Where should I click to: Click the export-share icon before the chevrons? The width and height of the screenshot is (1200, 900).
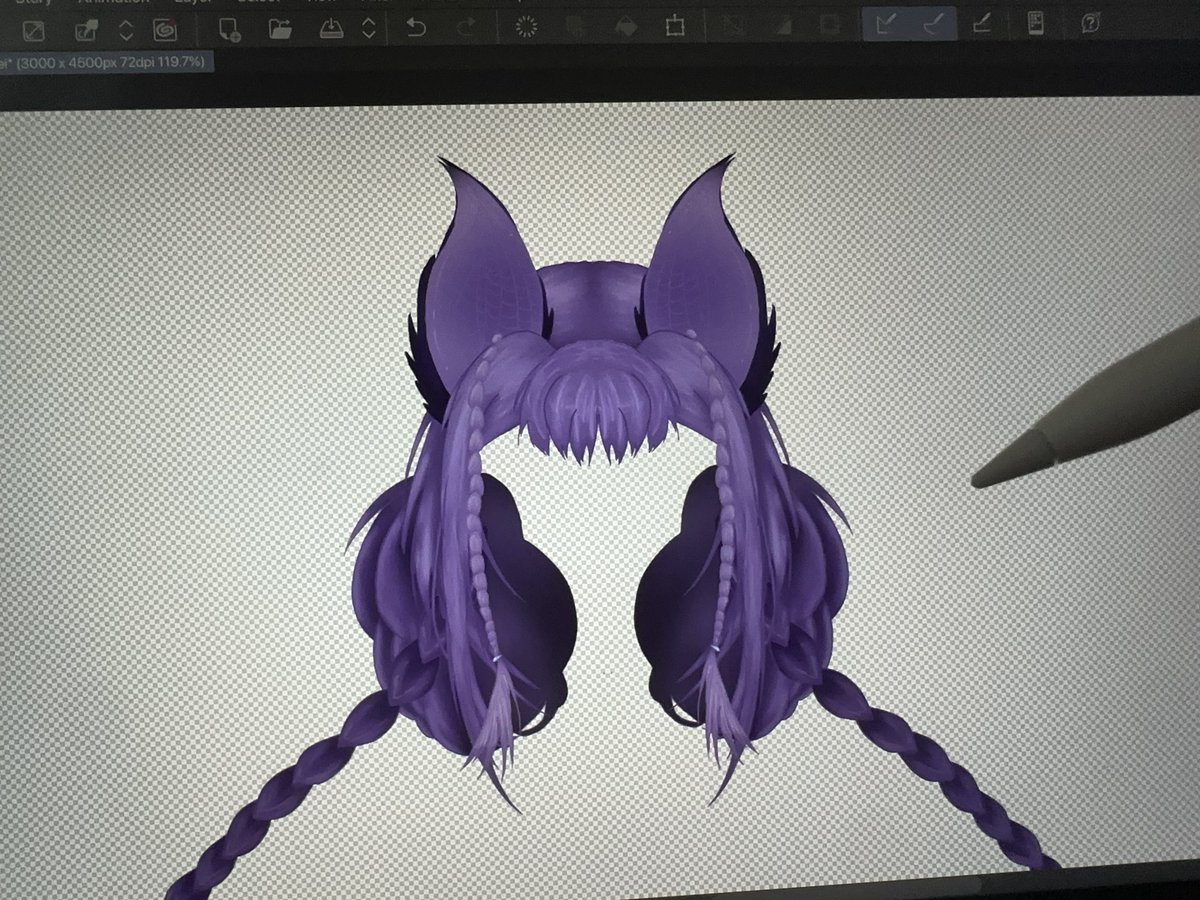pos(86,30)
